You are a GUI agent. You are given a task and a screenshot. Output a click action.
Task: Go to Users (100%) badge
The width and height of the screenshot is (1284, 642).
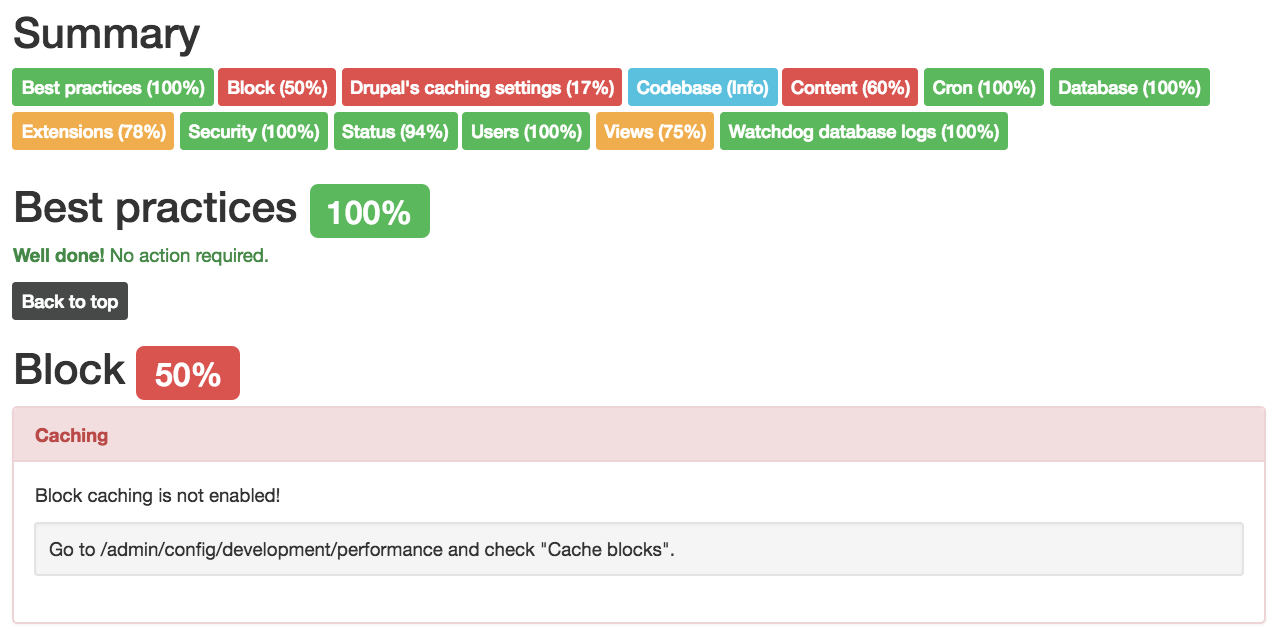526,131
